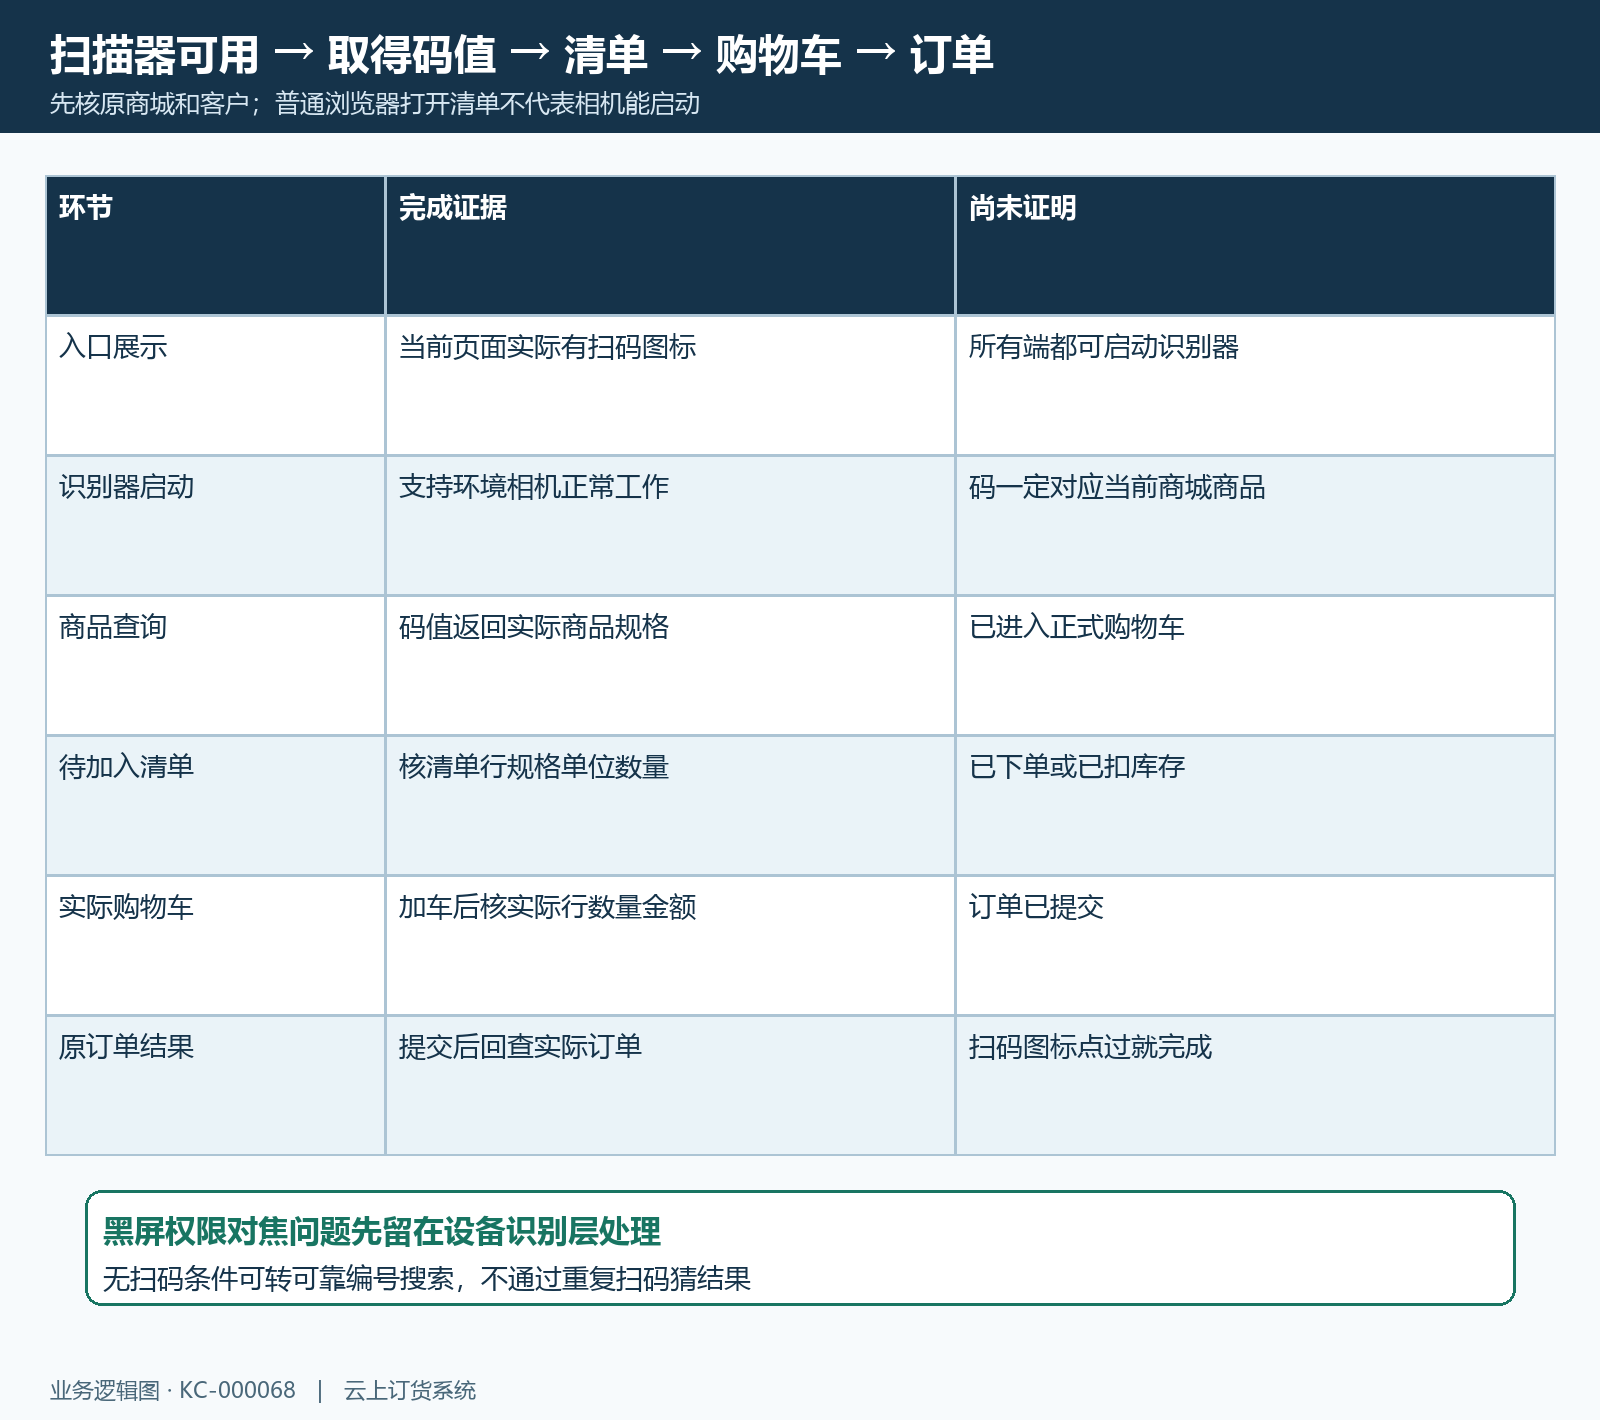
Task: Click cell 提交后回查实际订单
Action: click(x=670, y=1086)
